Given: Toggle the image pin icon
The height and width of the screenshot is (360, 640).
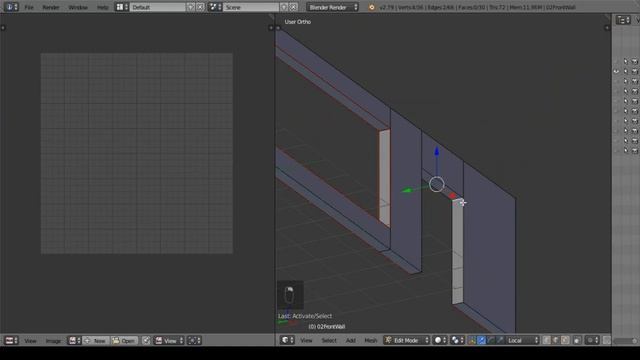Looking at the screenshot, I should coord(146,340).
